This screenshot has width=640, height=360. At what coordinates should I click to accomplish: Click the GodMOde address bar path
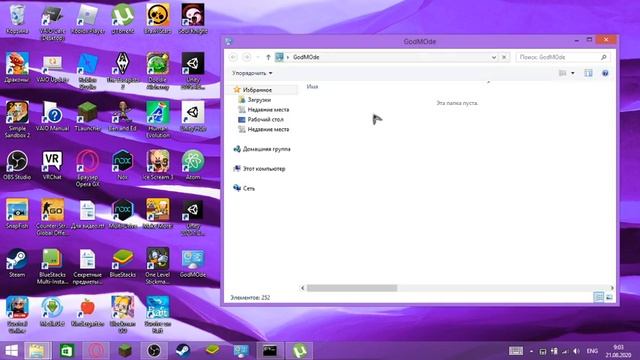click(x=306, y=57)
